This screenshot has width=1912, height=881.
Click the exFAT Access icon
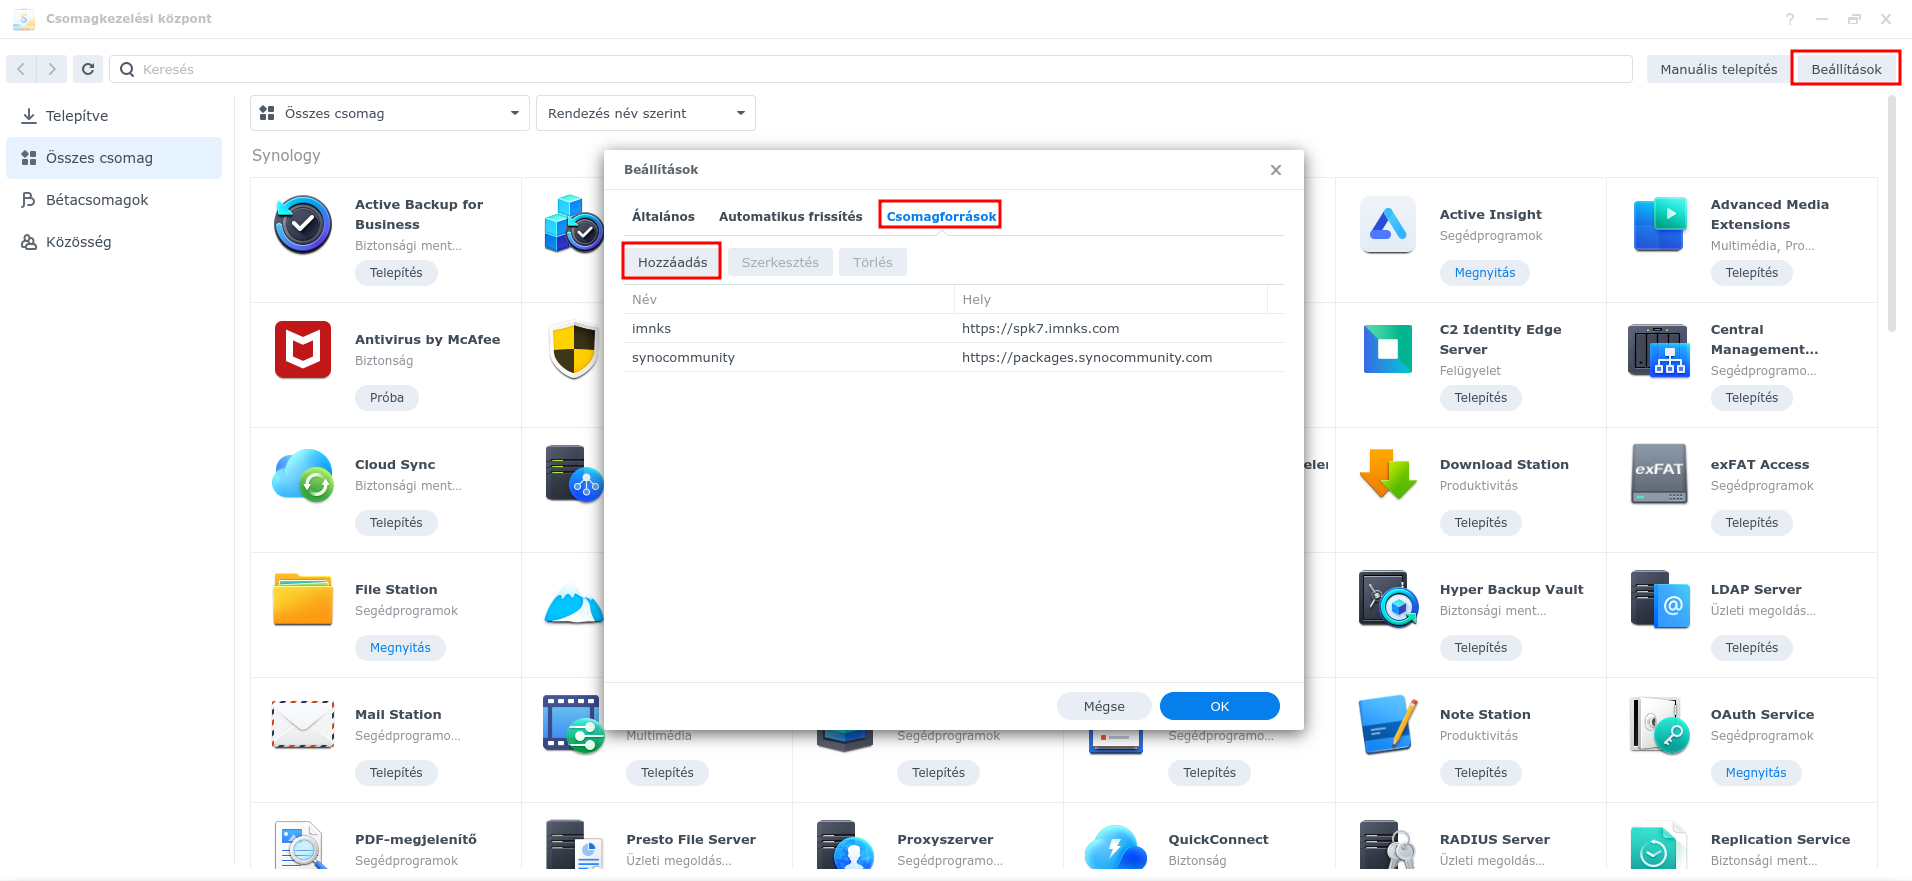[x=1659, y=475]
